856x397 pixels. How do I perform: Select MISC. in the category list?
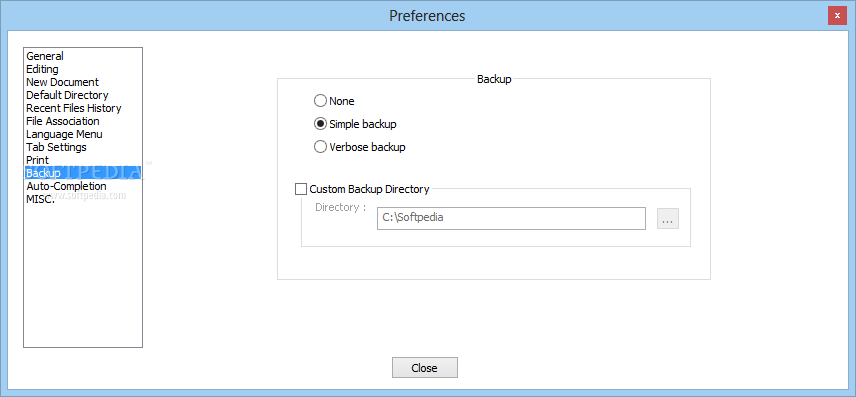(x=83, y=199)
